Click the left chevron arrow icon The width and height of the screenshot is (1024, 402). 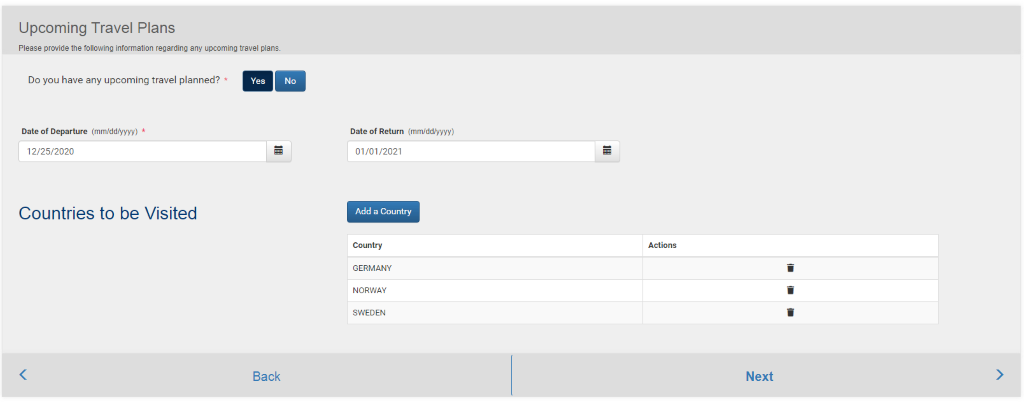[x=23, y=375]
